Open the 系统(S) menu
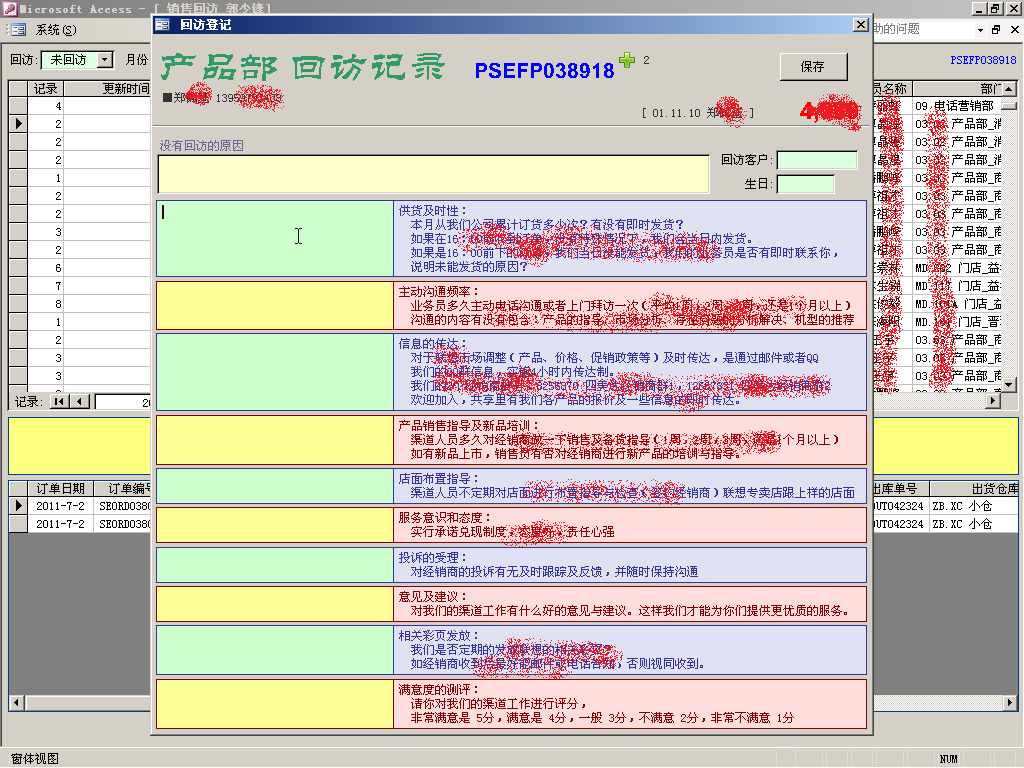Viewport: 1024px width, 768px height. 56,30
